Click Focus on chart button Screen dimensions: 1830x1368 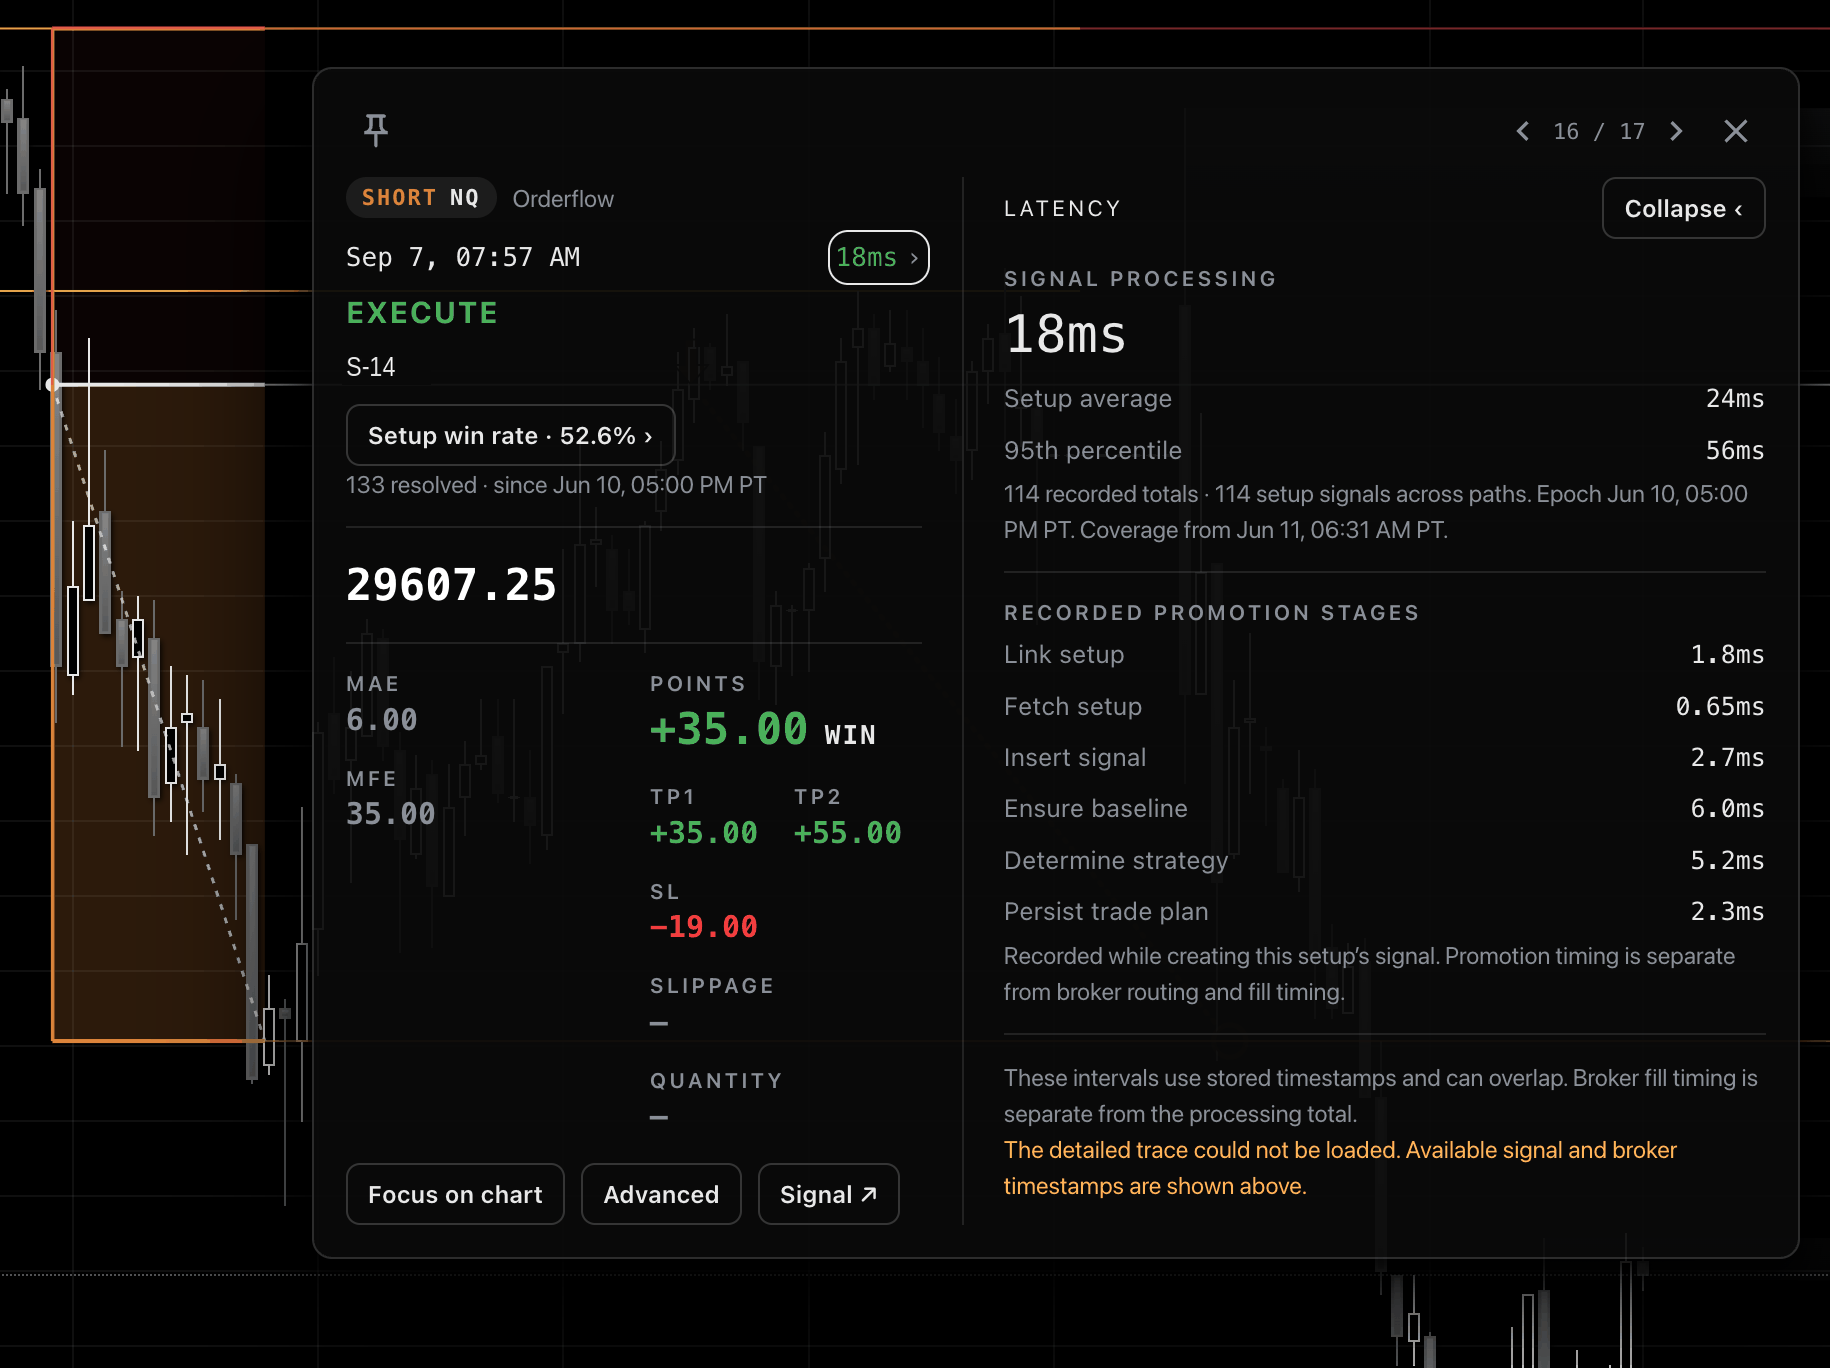455,1194
